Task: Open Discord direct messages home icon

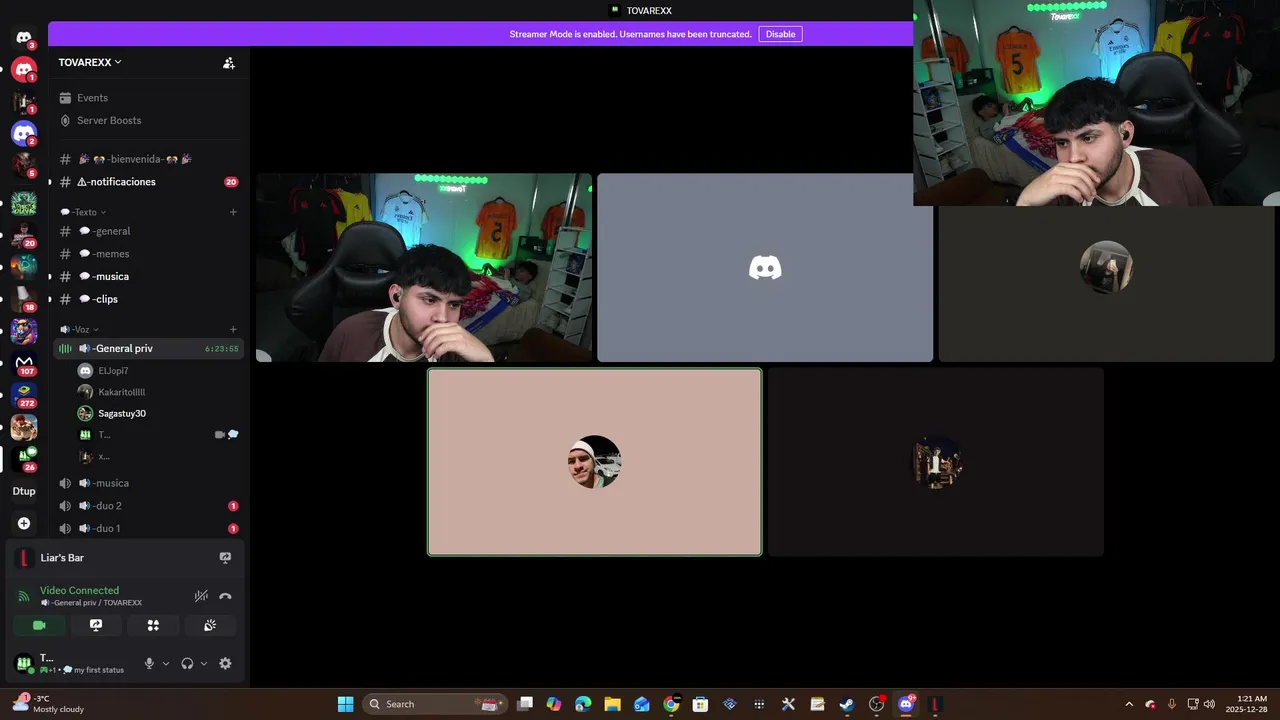Action: click(x=24, y=38)
